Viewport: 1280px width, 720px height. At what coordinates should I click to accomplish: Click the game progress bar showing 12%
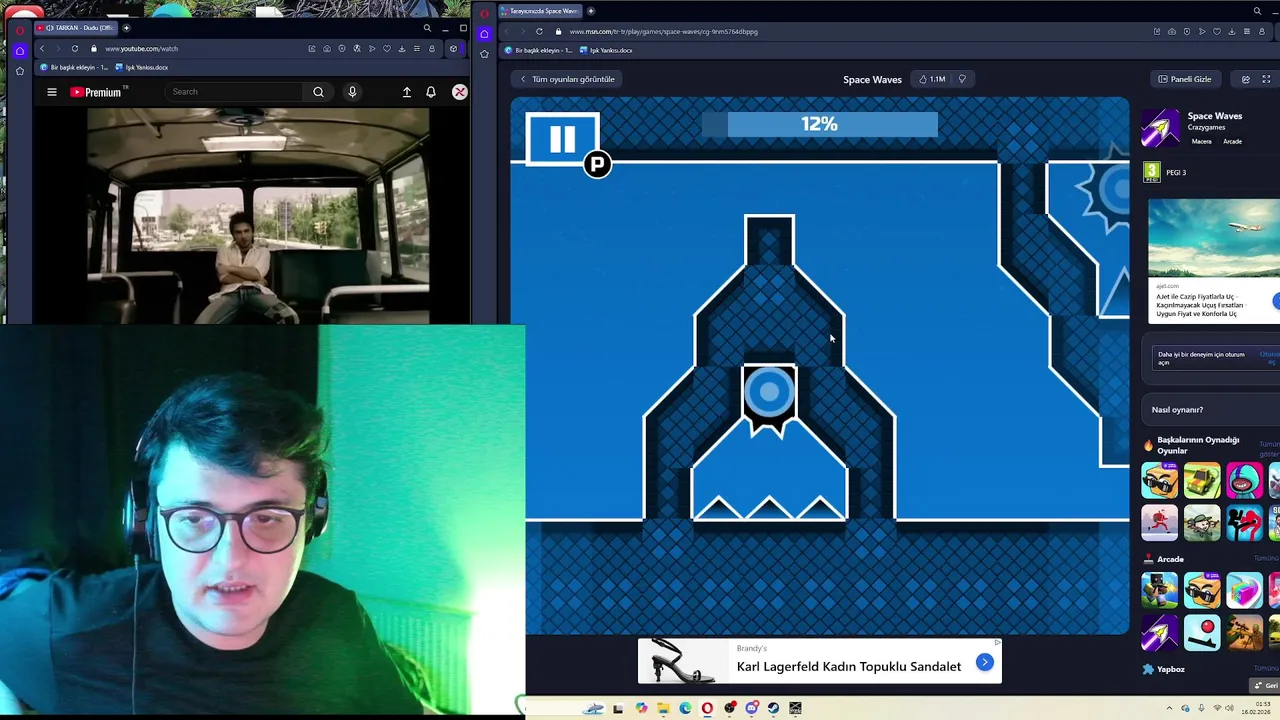(819, 124)
